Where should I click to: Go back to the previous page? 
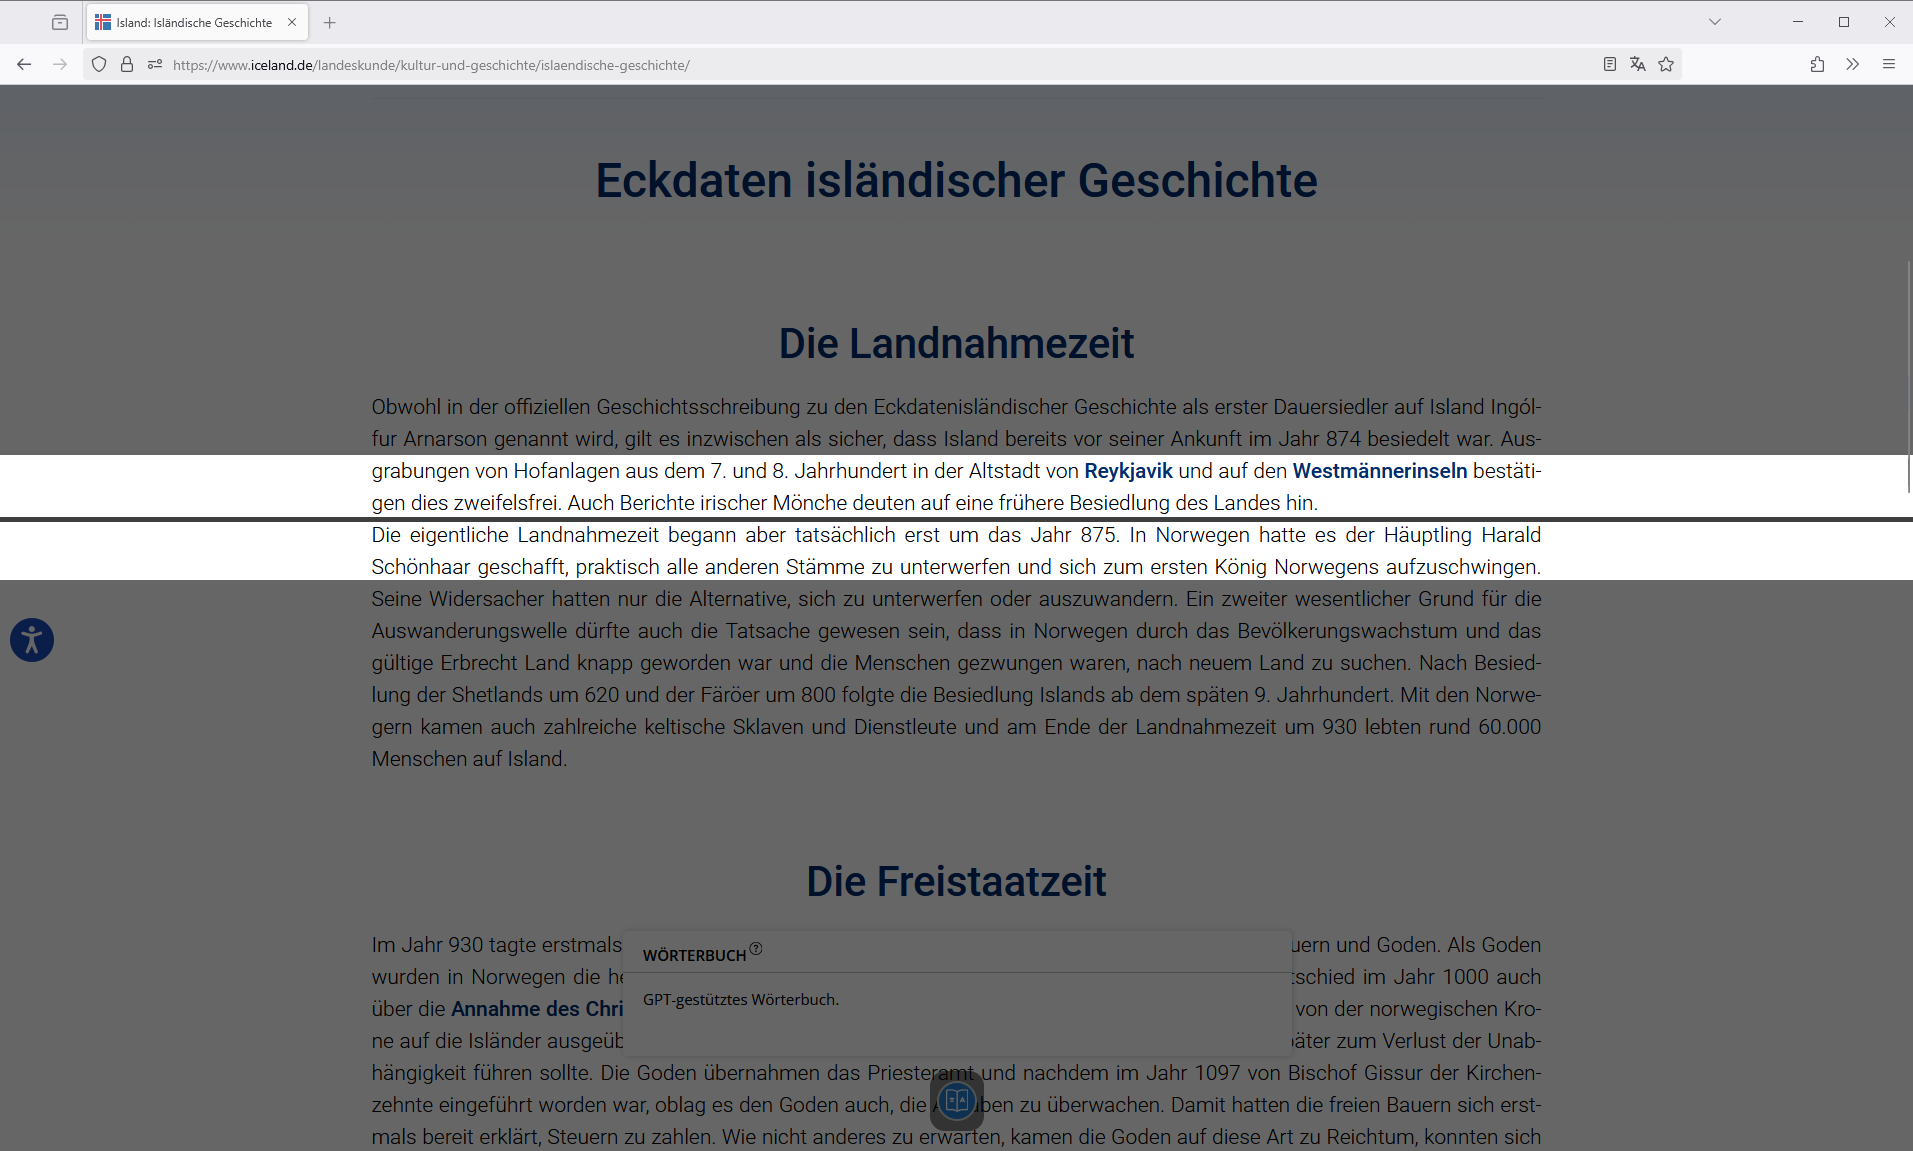24,64
